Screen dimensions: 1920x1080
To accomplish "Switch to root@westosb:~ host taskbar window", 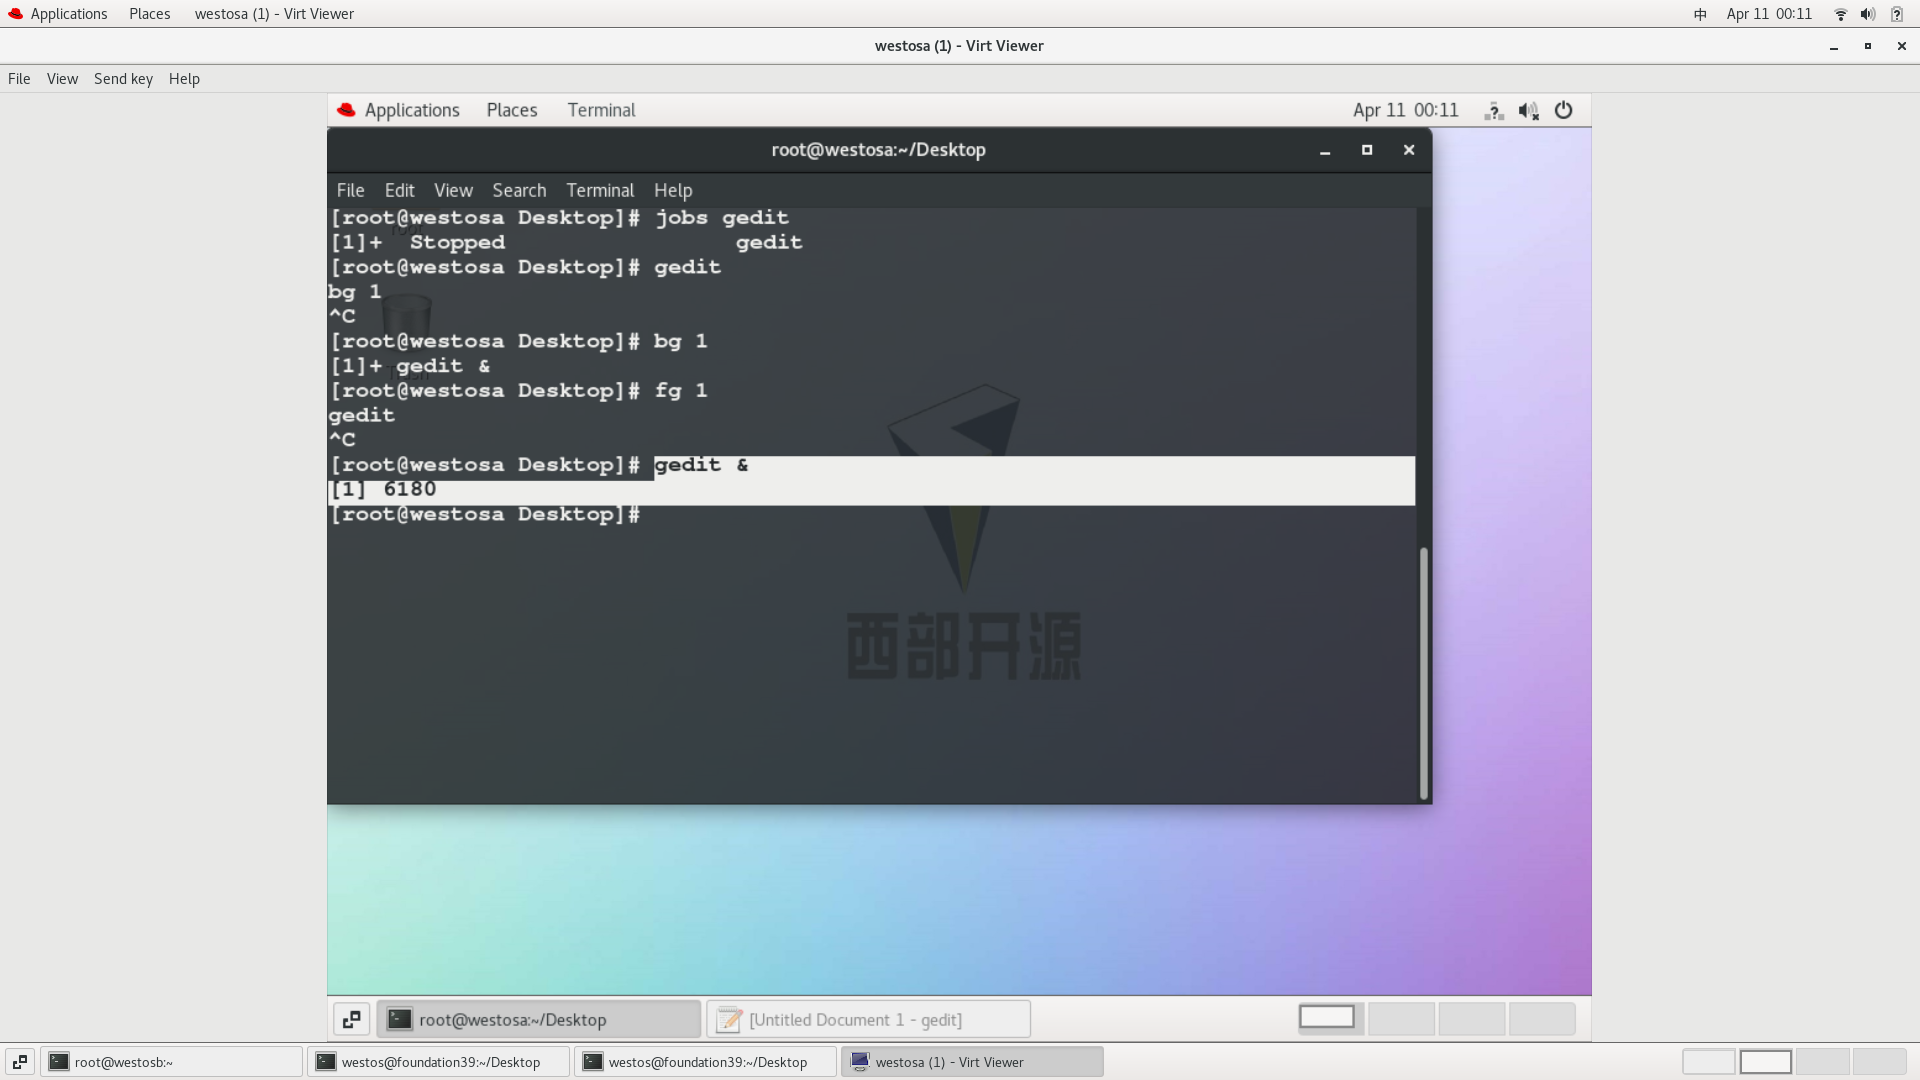I will click(x=171, y=1062).
